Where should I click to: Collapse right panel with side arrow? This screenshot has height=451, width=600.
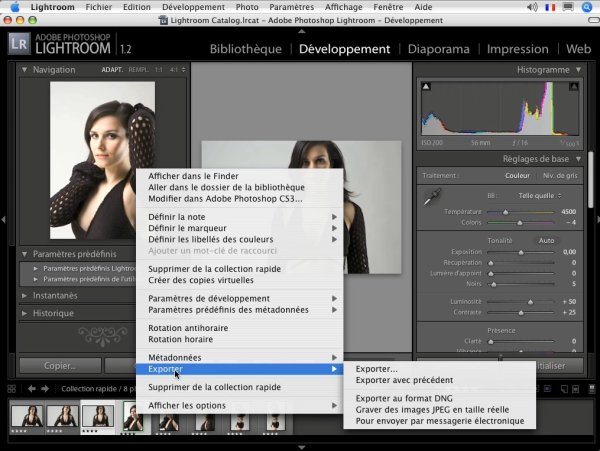click(x=597, y=220)
